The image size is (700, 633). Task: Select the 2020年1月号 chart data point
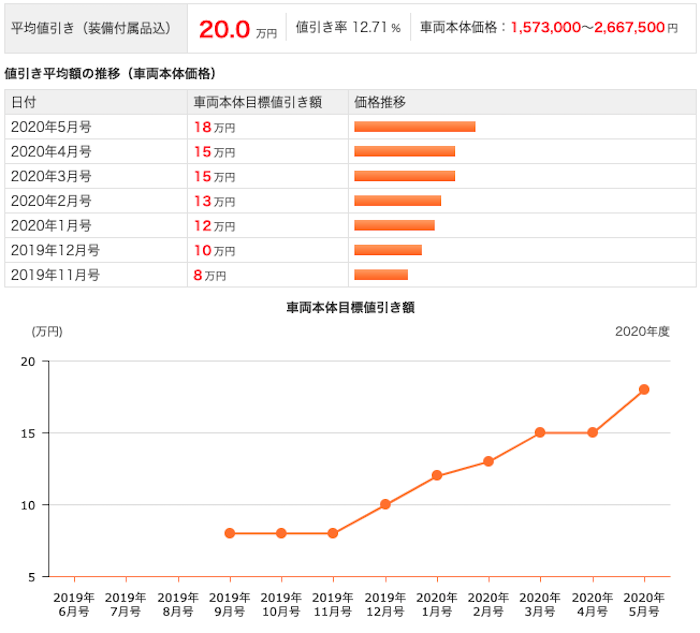tap(437, 475)
